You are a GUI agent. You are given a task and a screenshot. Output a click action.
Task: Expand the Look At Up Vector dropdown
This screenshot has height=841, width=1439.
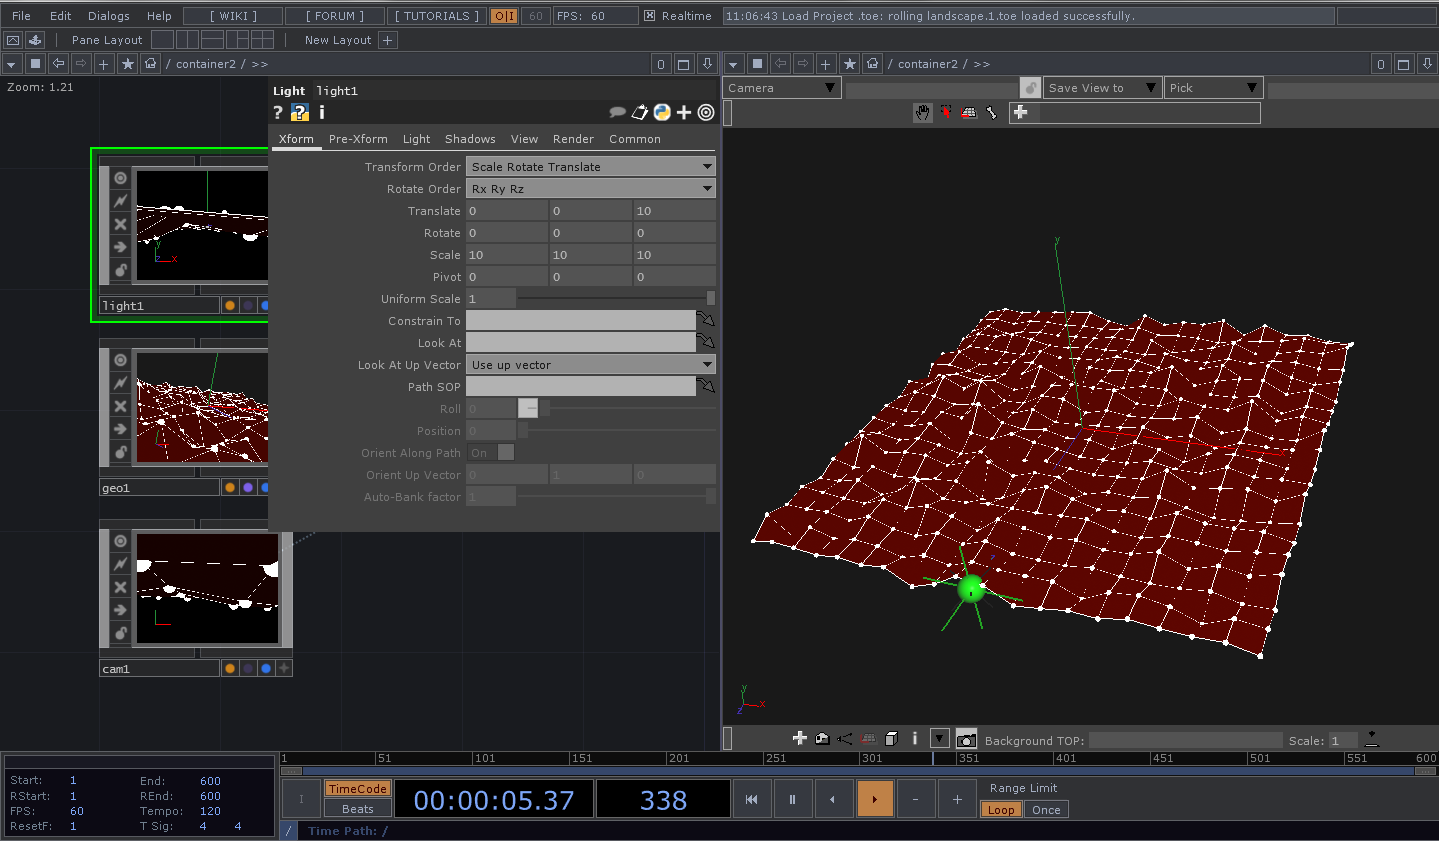[591, 365]
